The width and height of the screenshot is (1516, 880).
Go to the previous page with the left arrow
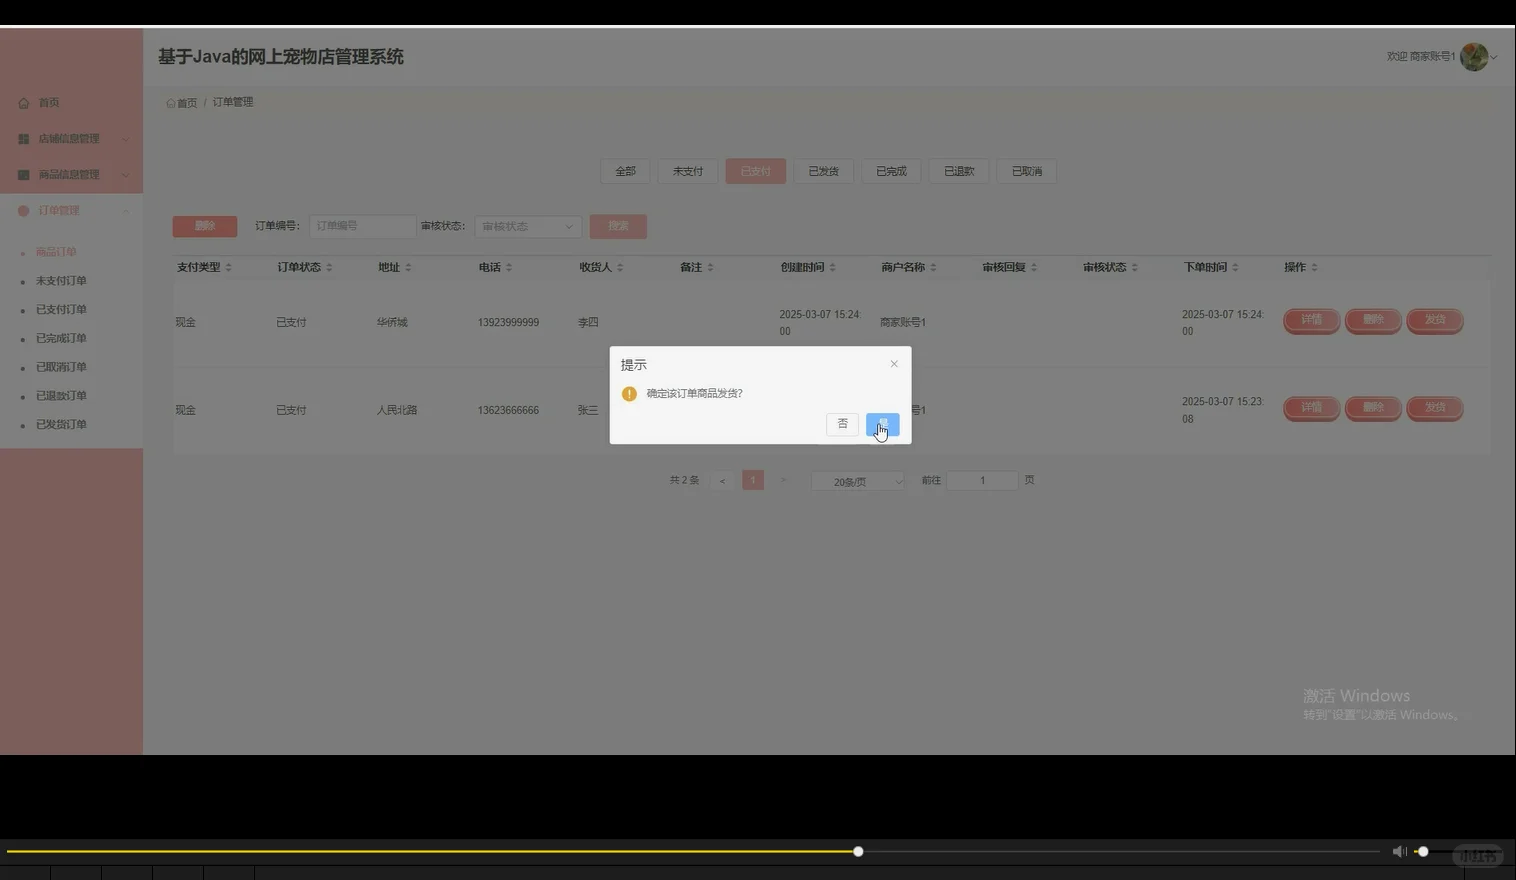722,481
